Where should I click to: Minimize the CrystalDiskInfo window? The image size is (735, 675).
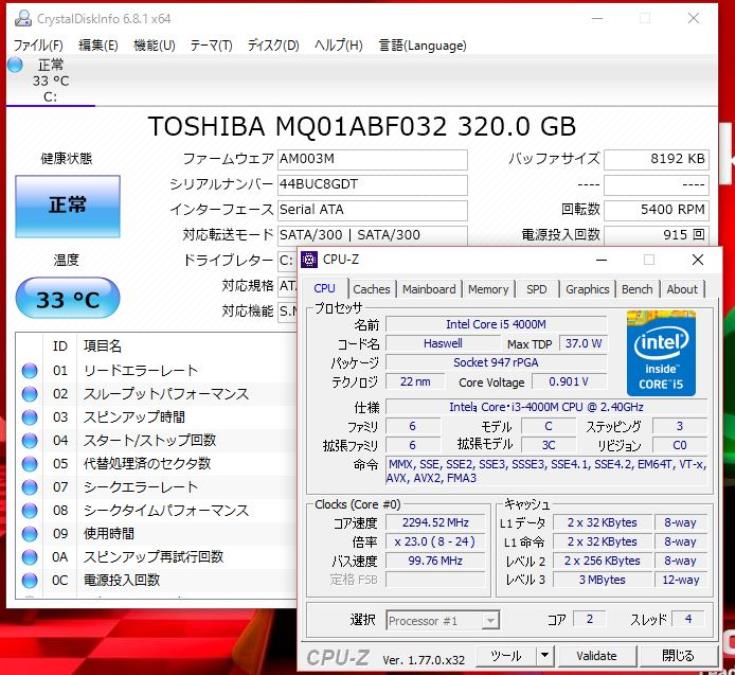tap(597, 18)
